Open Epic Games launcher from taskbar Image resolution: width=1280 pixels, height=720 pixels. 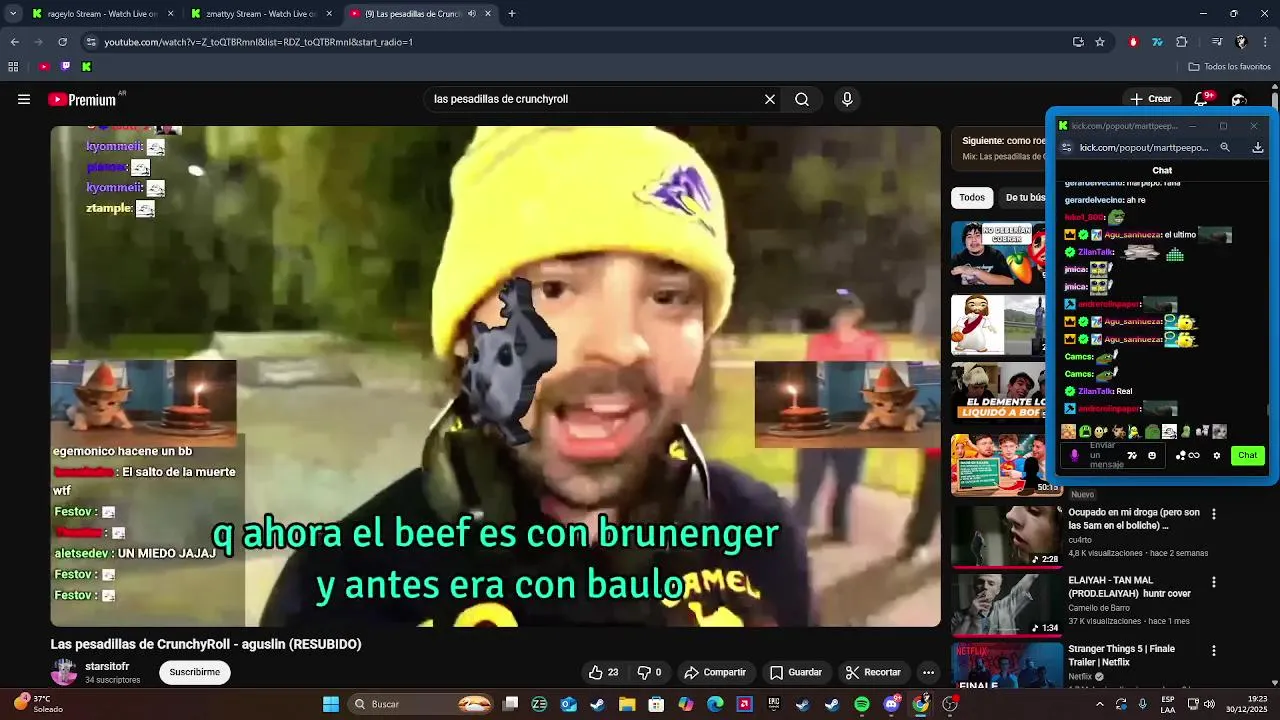774,704
